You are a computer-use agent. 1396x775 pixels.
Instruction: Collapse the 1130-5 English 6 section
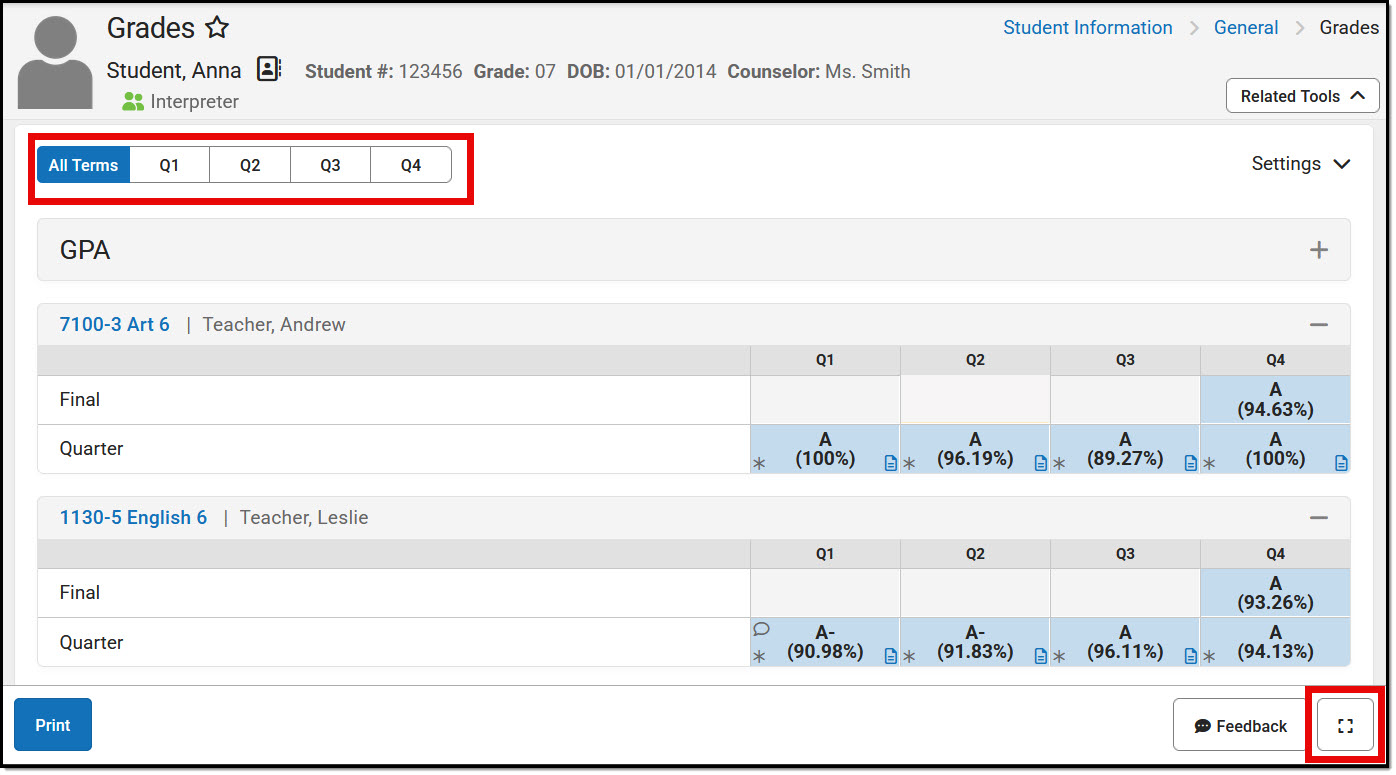click(x=1319, y=517)
